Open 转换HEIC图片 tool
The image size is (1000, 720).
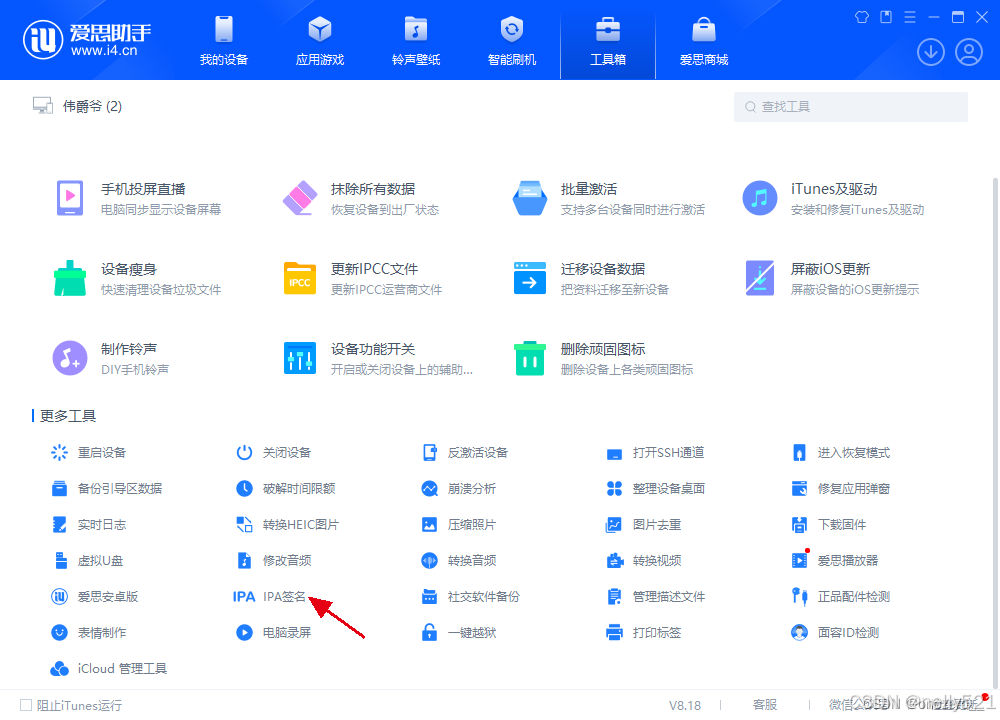point(288,525)
